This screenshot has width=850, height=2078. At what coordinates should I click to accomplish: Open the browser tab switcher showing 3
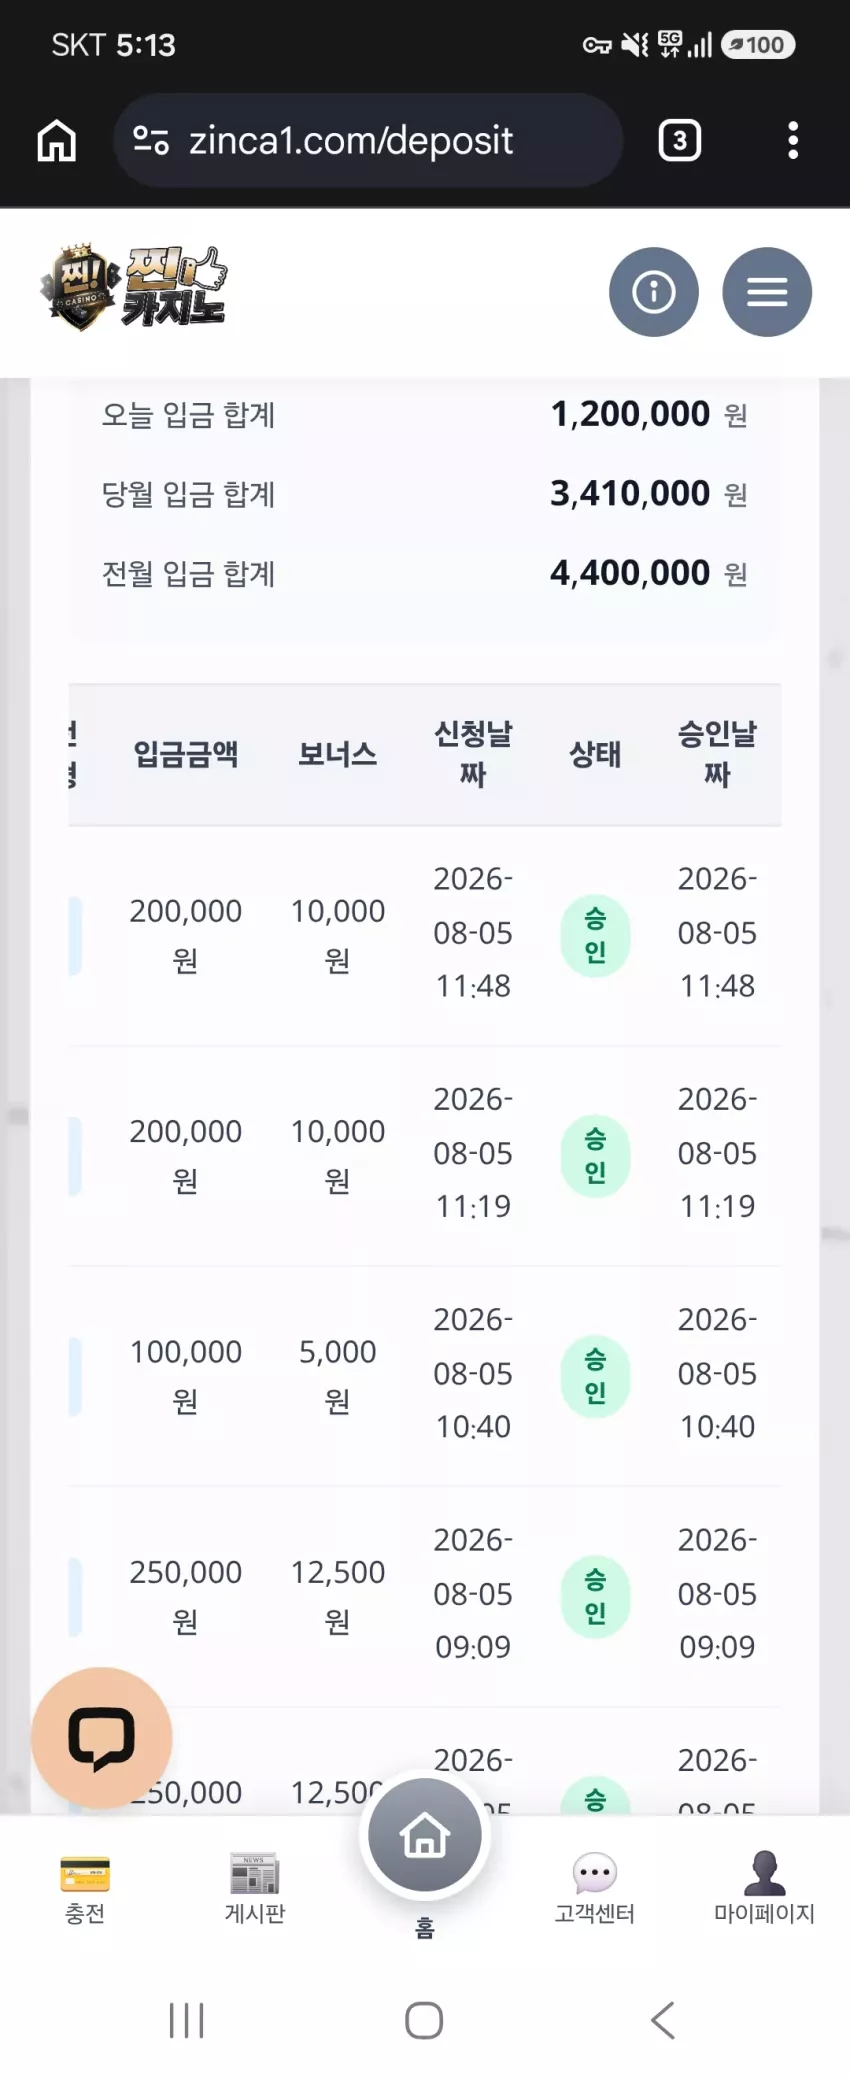[x=680, y=140]
